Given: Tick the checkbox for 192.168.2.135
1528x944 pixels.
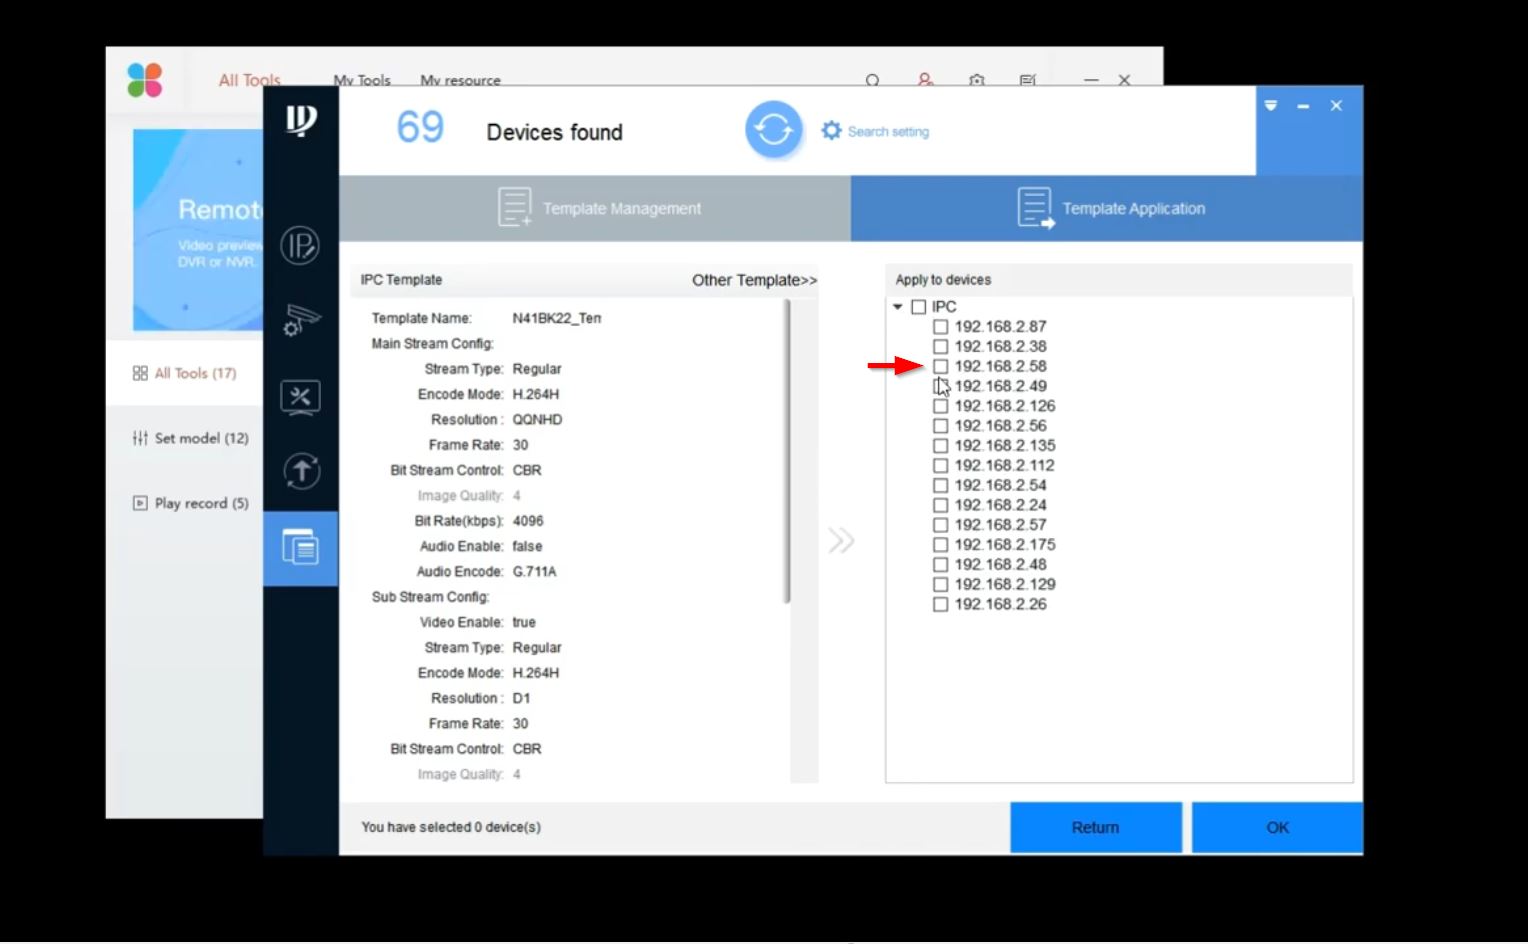Looking at the screenshot, I should click(940, 446).
